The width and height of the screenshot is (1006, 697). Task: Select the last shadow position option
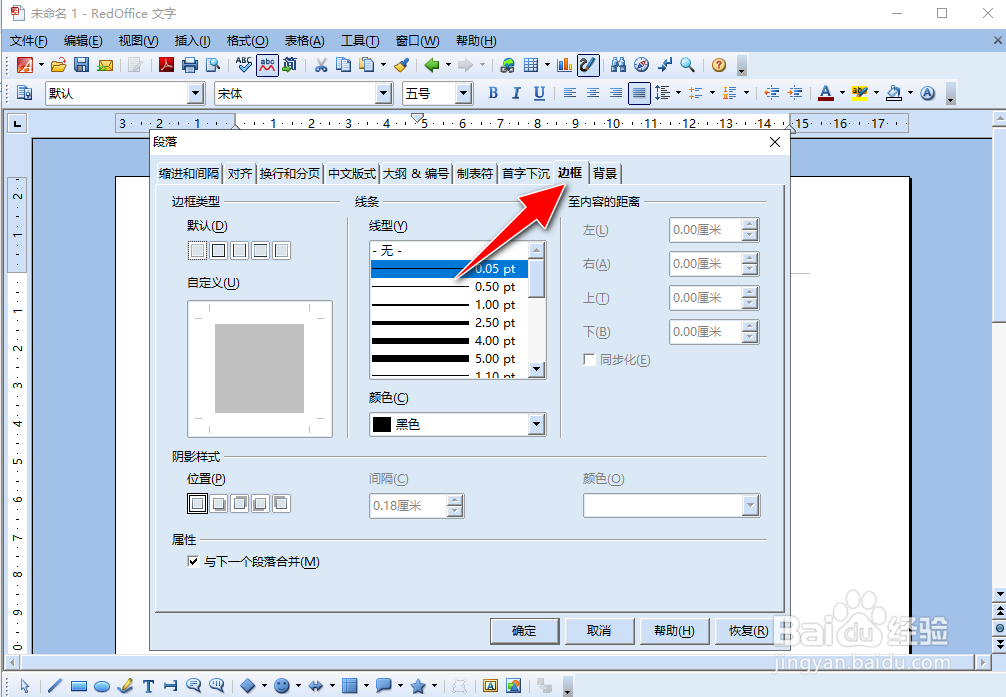point(281,503)
